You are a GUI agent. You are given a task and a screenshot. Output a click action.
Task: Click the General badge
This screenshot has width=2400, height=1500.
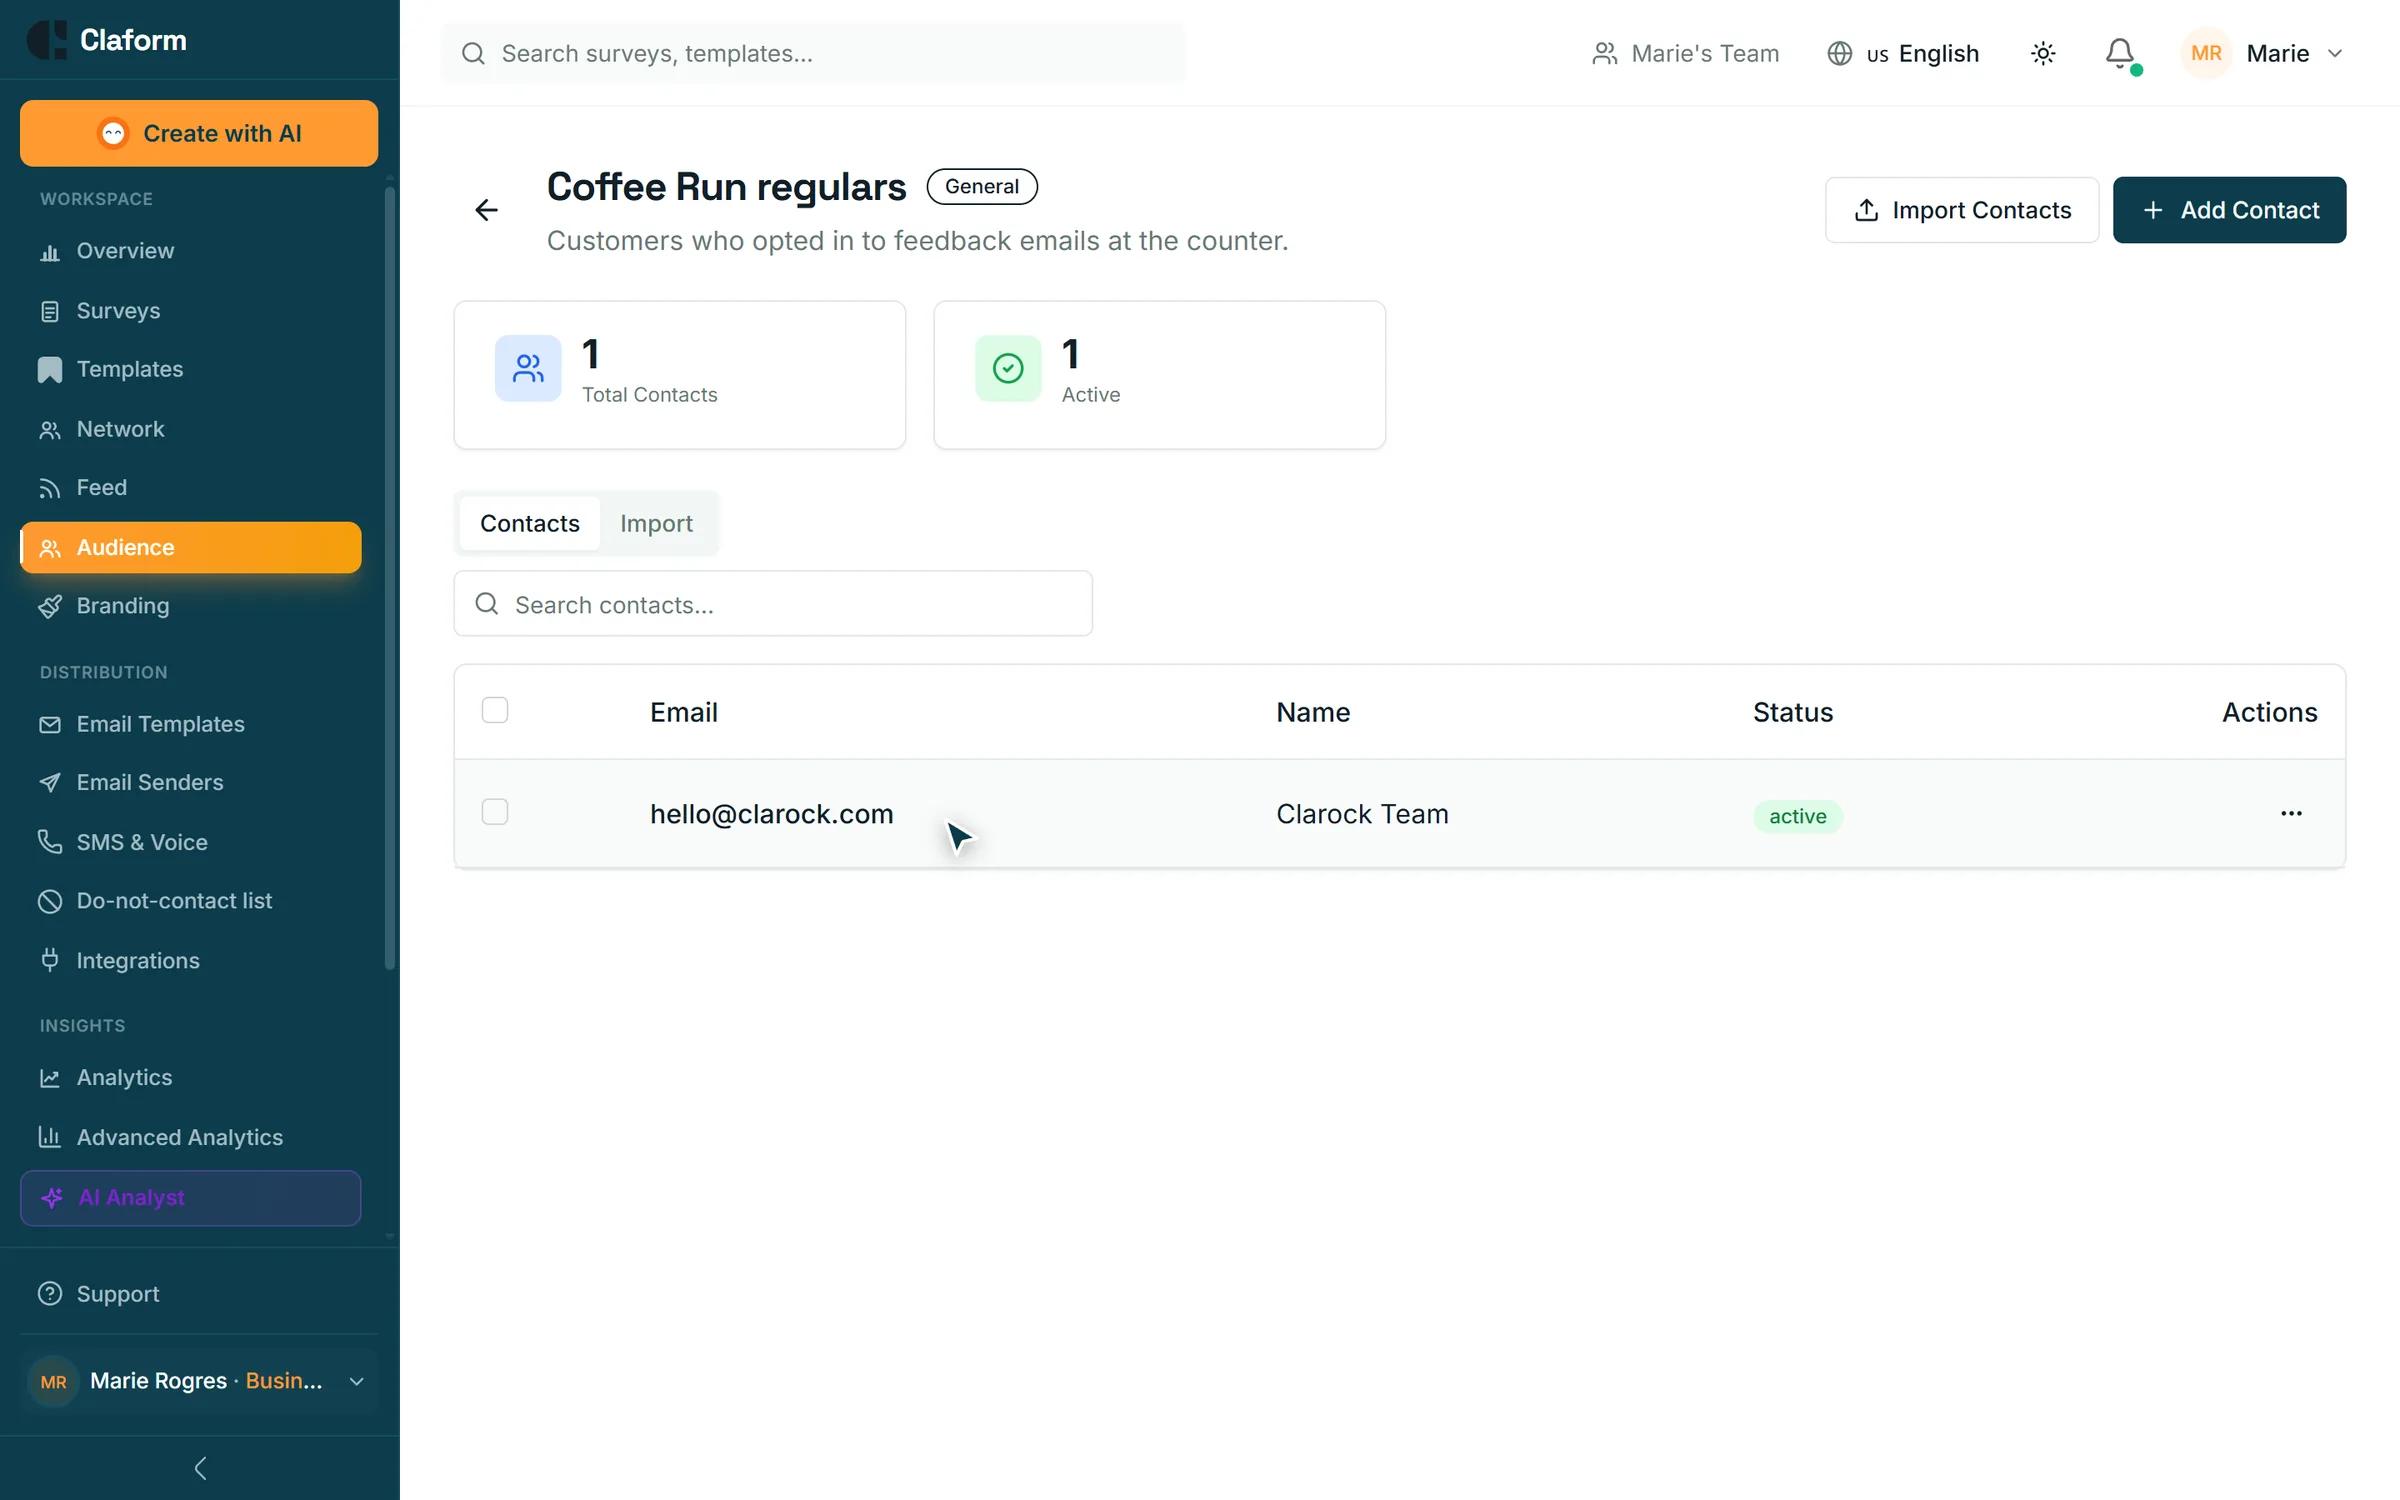click(982, 187)
